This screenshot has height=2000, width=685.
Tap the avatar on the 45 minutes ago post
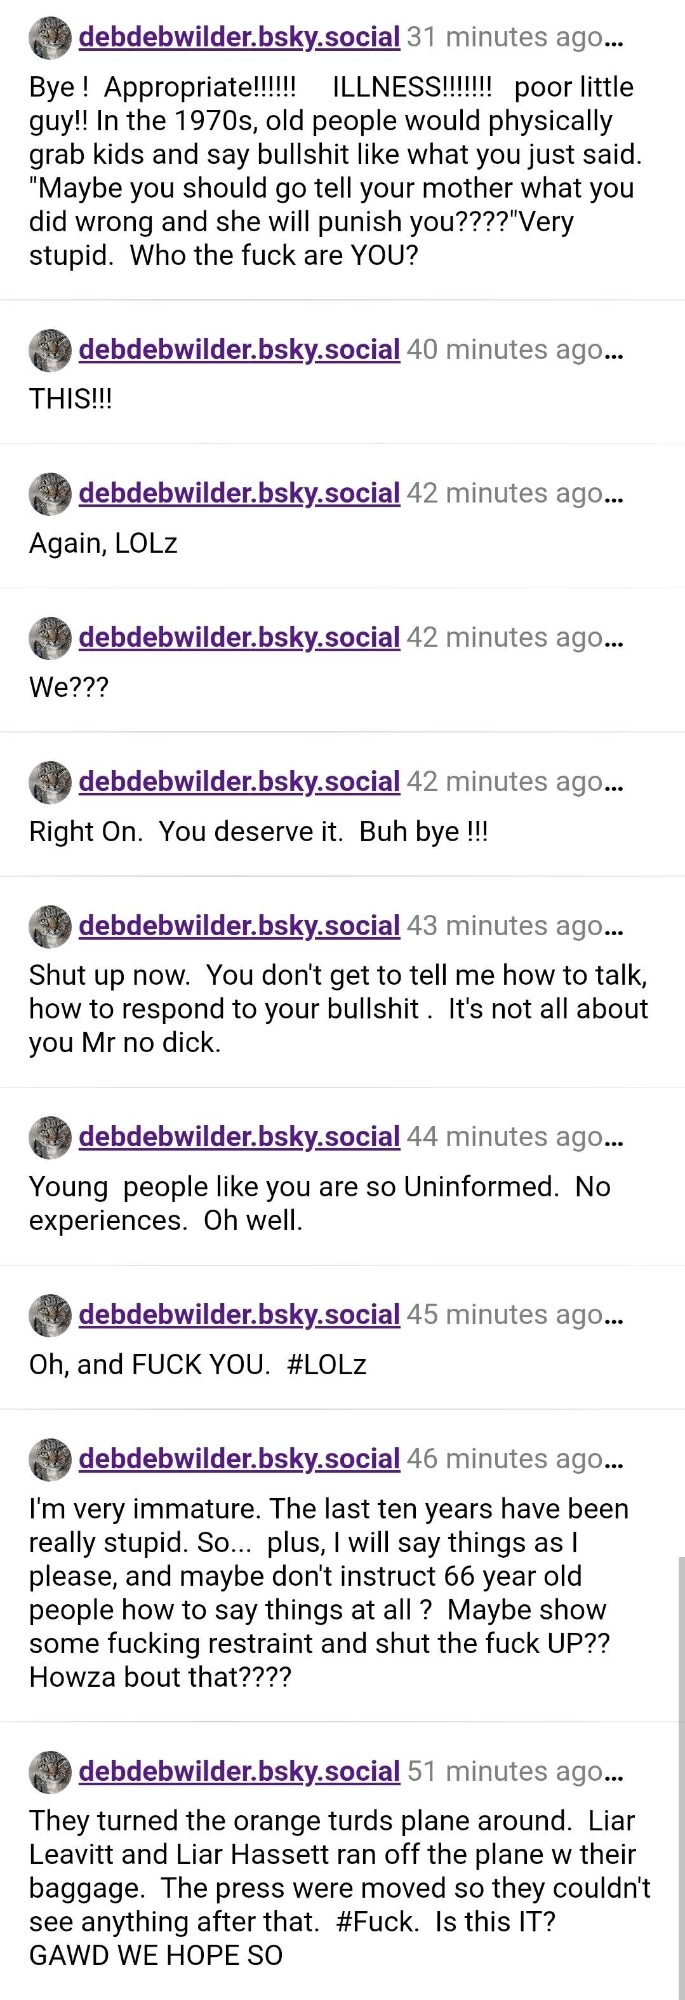pyautogui.click(x=50, y=1315)
